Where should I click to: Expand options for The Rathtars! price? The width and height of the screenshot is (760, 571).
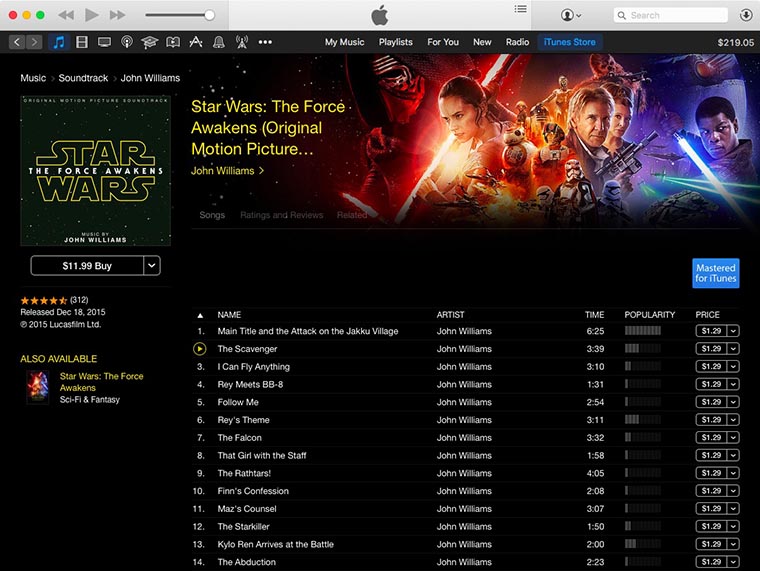tap(733, 473)
